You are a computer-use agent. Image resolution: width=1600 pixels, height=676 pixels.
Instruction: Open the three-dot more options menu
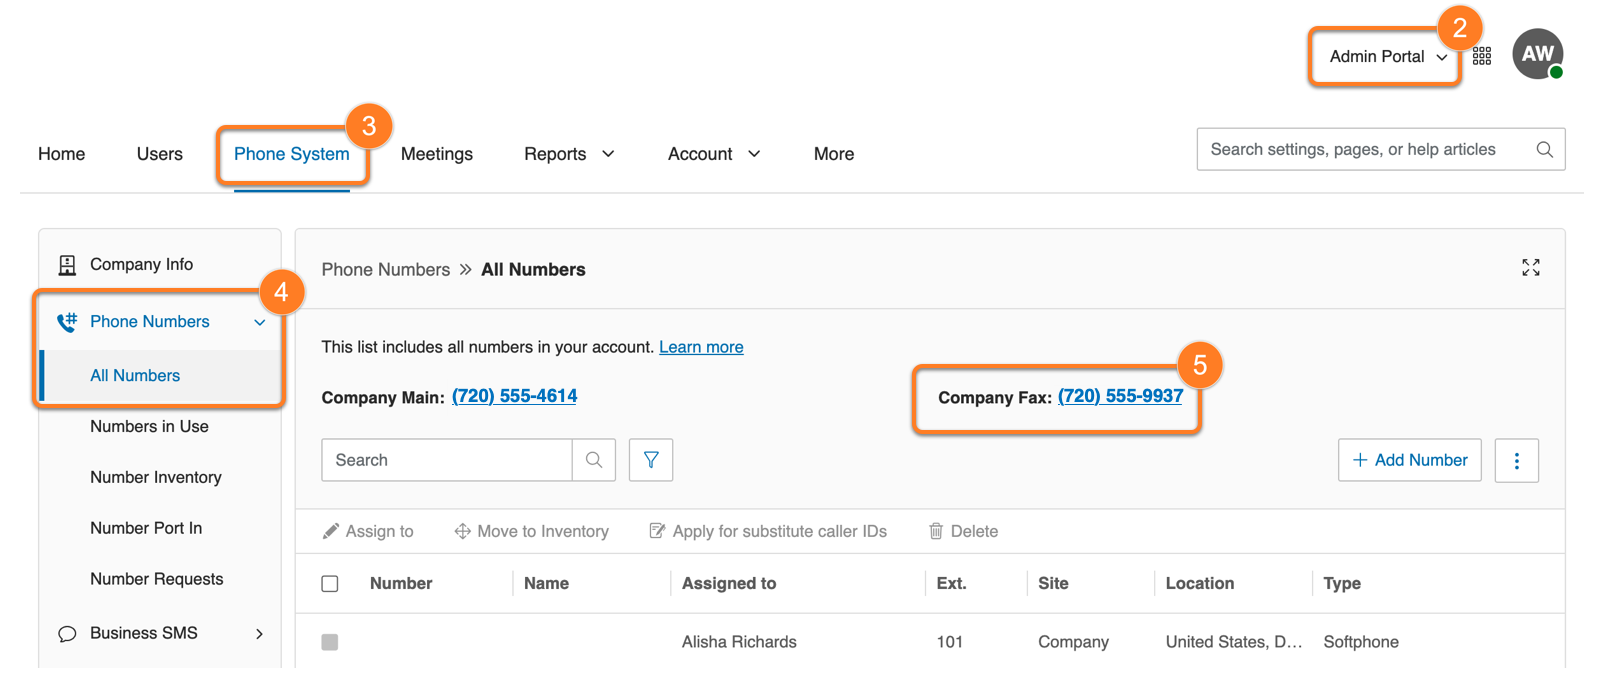point(1516,460)
